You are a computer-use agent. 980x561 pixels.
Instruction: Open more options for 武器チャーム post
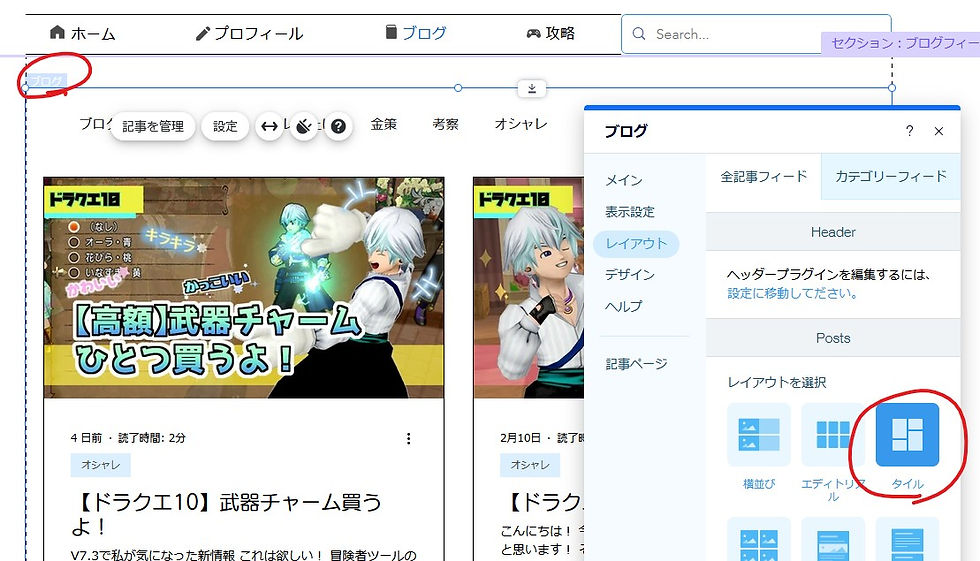(x=409, y=439)
